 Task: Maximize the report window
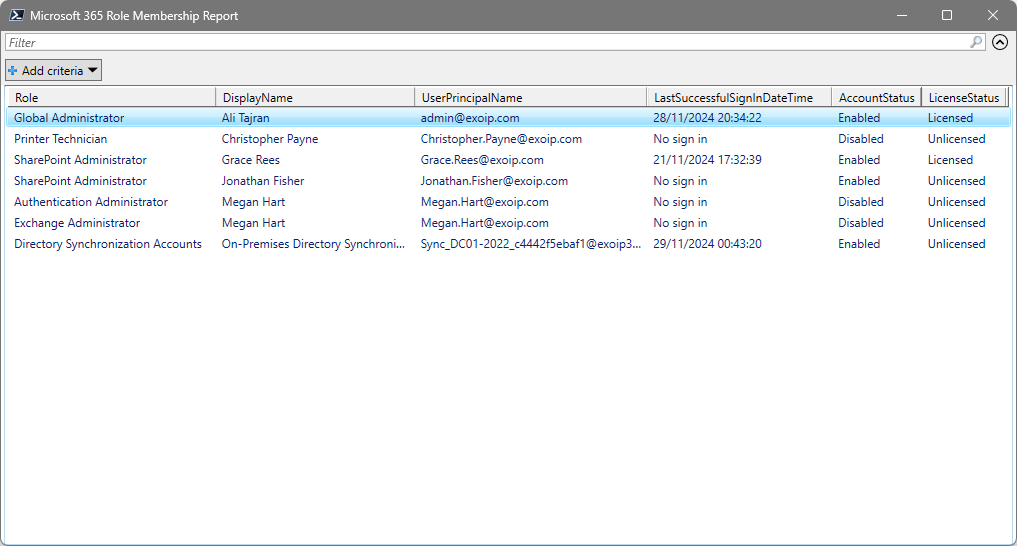tap(946, 15)
